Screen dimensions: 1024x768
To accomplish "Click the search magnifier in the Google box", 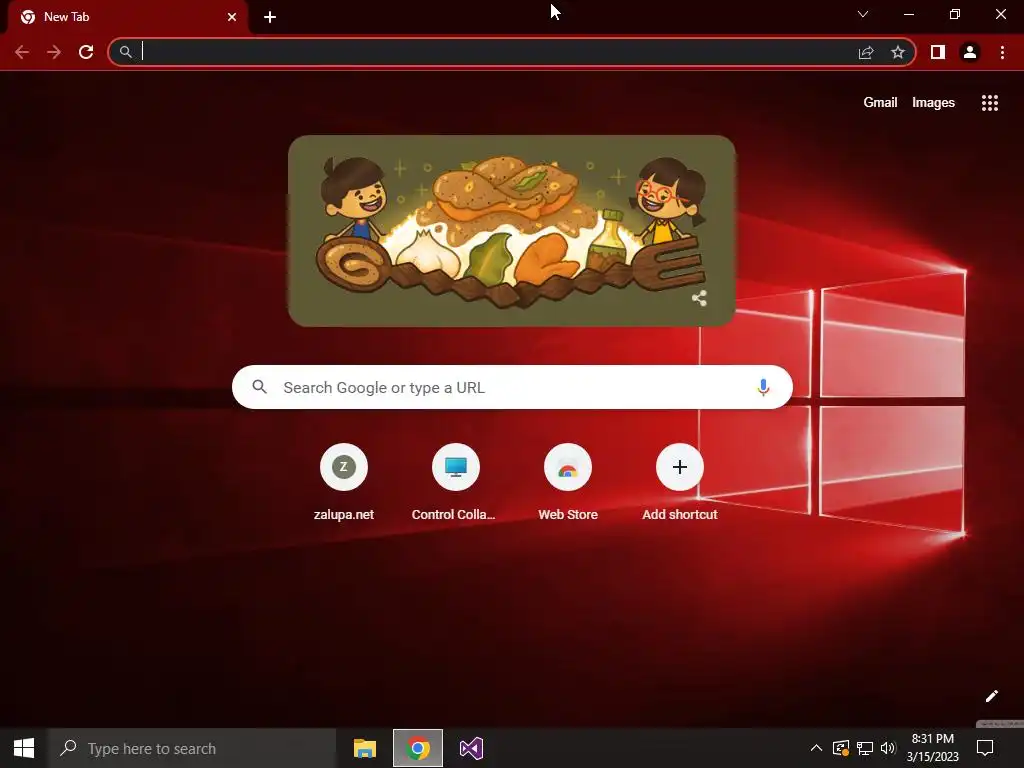I will point(260,387).
